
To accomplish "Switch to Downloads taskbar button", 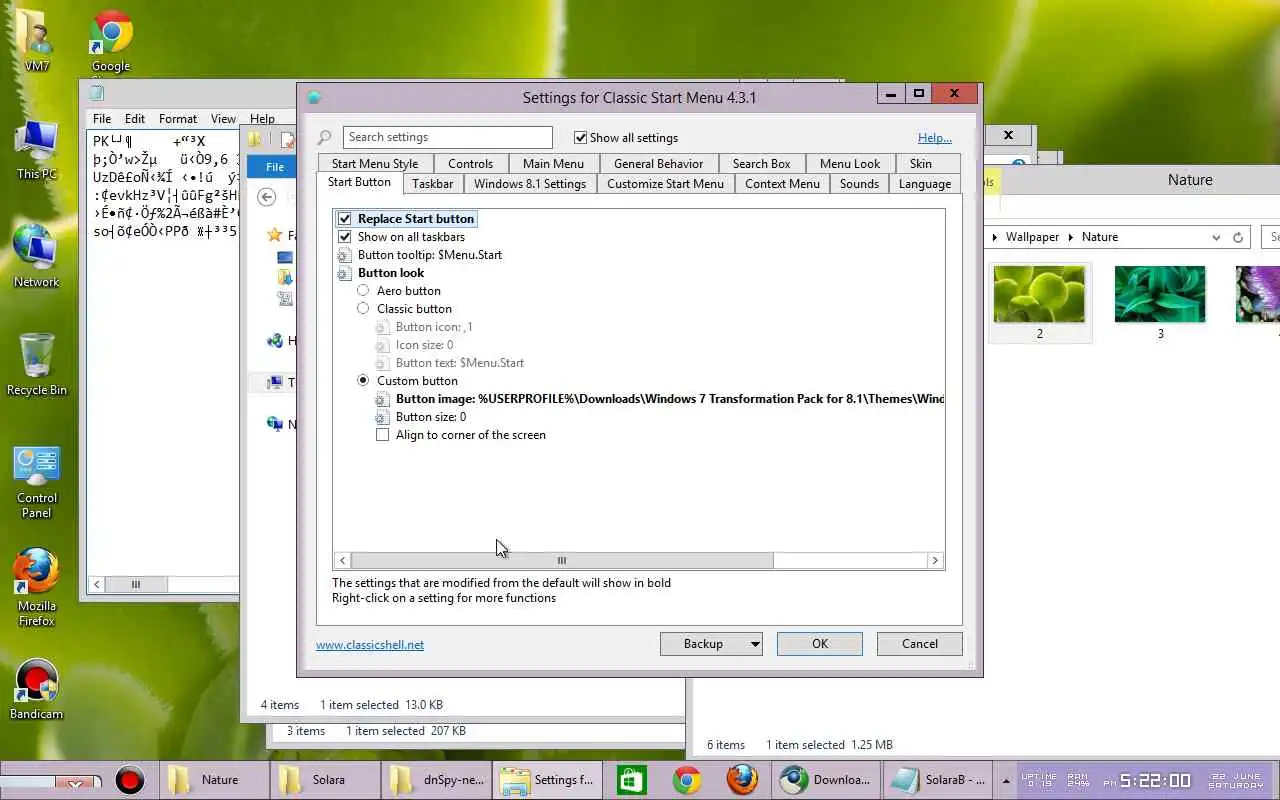I will click(827, 780).
